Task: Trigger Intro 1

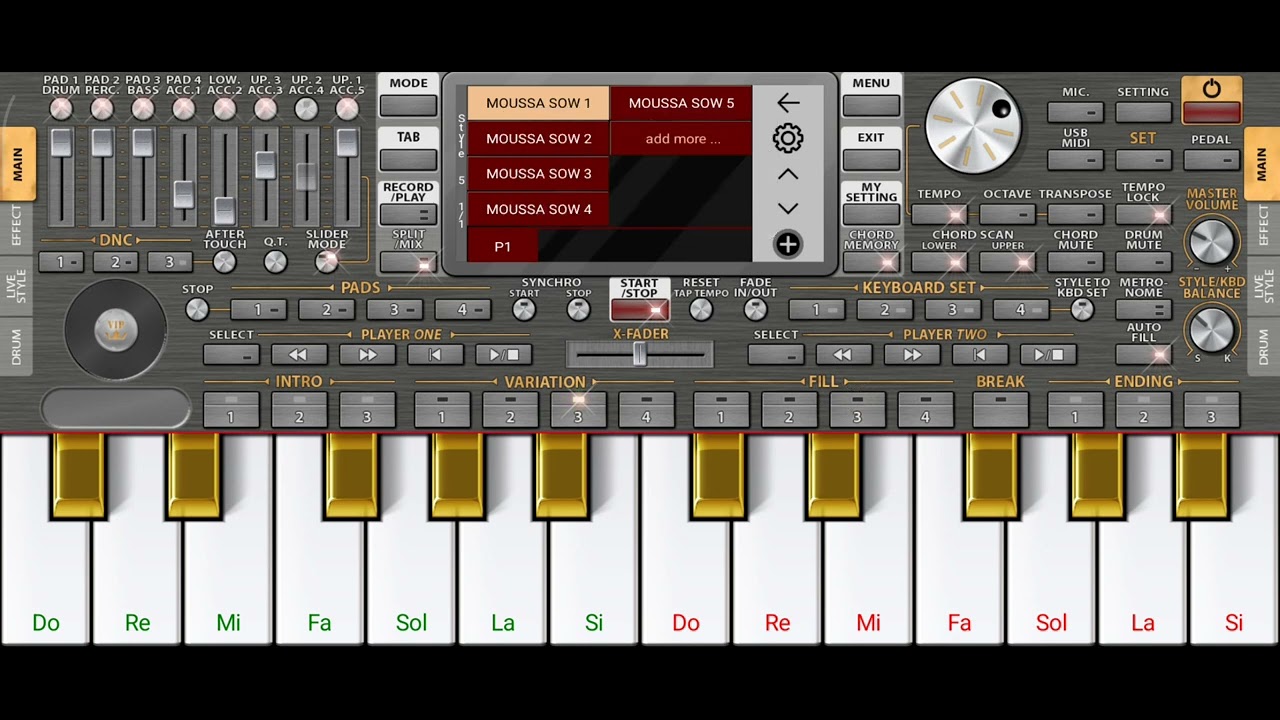Action: pos(230,410)
